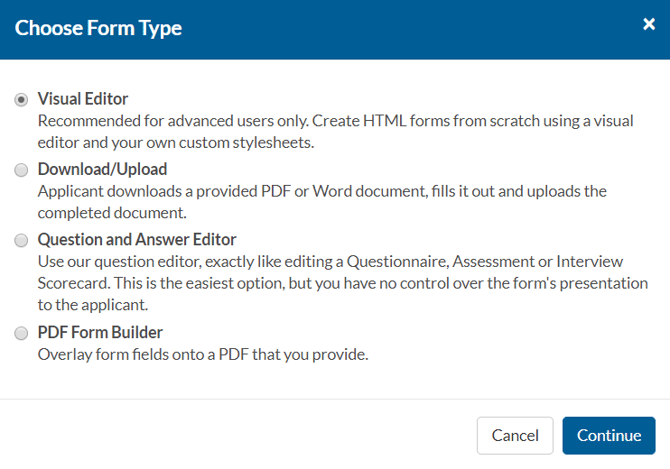Click the PDF Form Builder label text

click(100, 332)
